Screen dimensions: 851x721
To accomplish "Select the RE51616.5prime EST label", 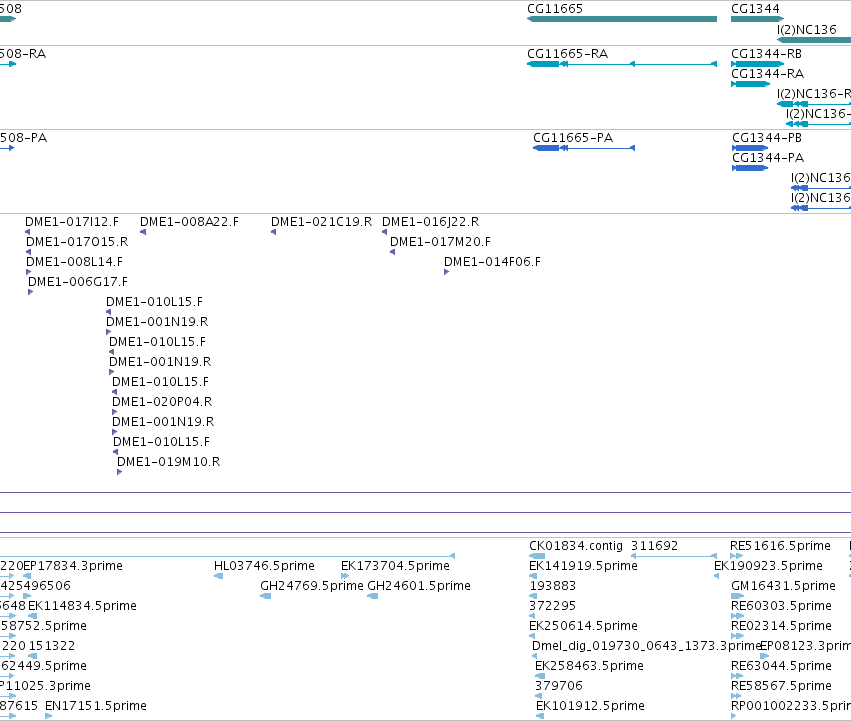I will pyautogui.click(x=780, y=546).
